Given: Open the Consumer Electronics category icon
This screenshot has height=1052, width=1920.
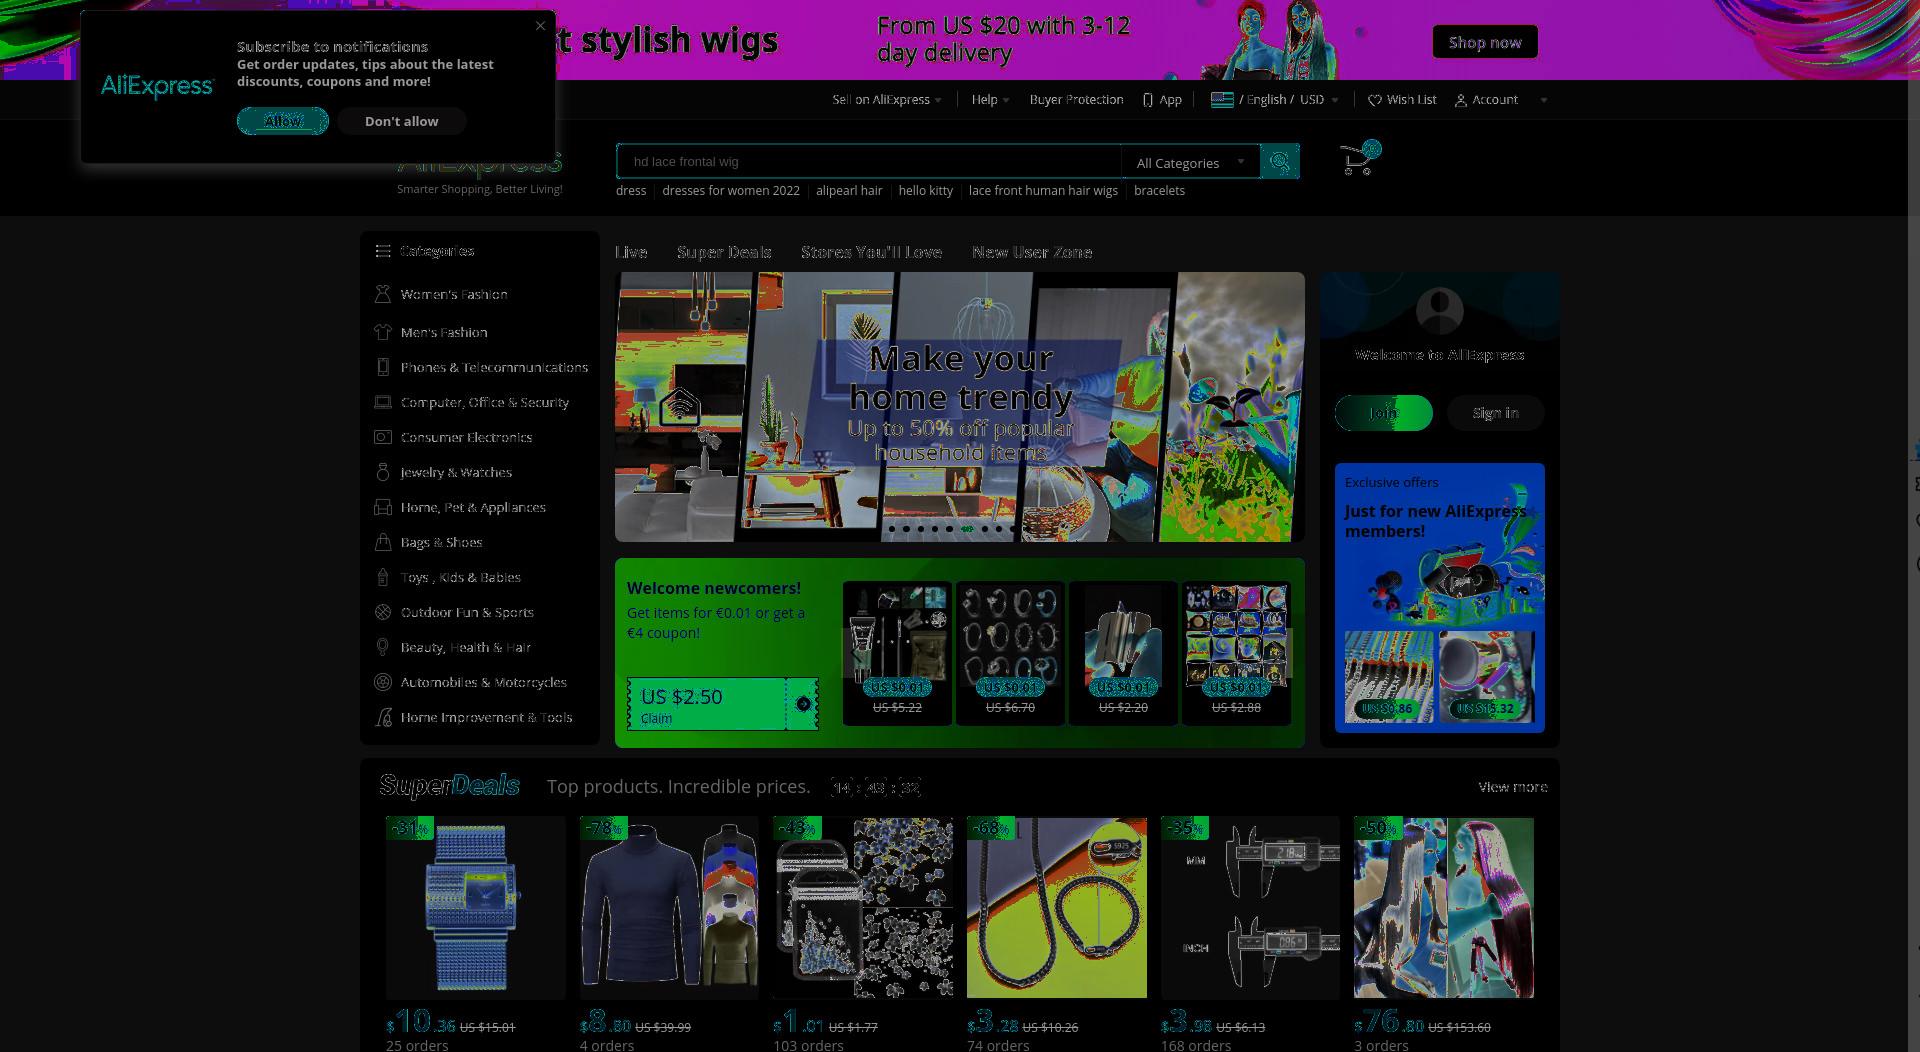Looking at the screenshot, I should [382, 437].
